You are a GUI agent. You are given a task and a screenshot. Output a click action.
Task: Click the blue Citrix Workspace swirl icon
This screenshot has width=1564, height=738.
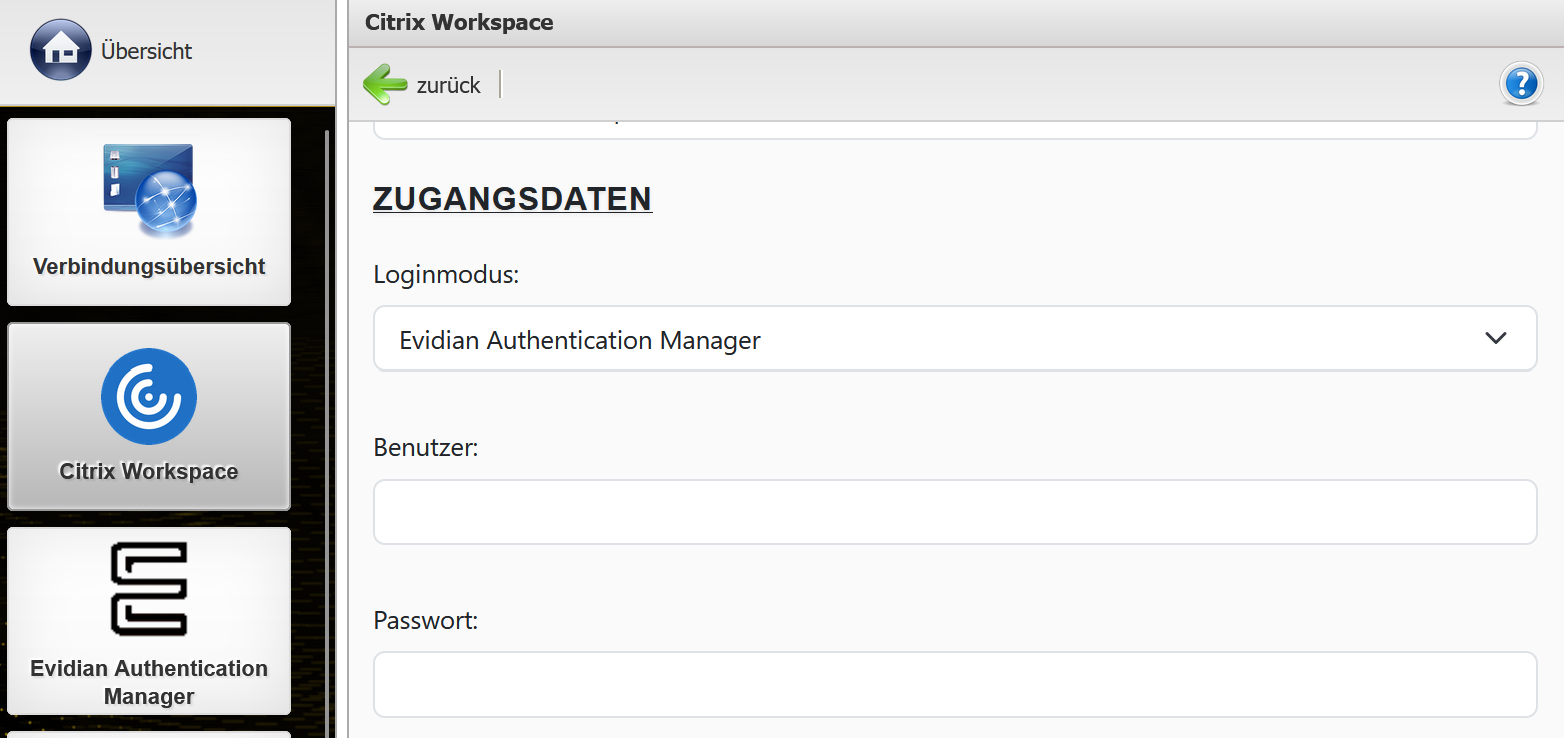click(x=149, y=396)
